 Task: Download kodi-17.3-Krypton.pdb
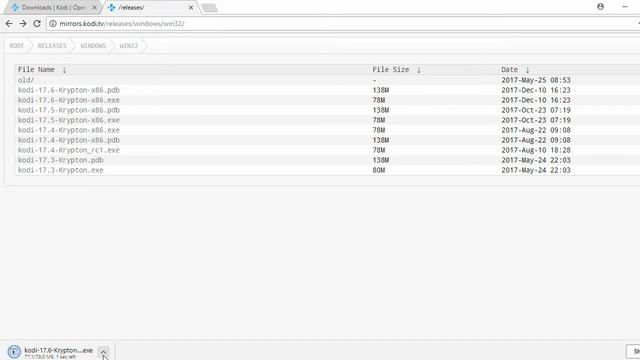(60, 160)
